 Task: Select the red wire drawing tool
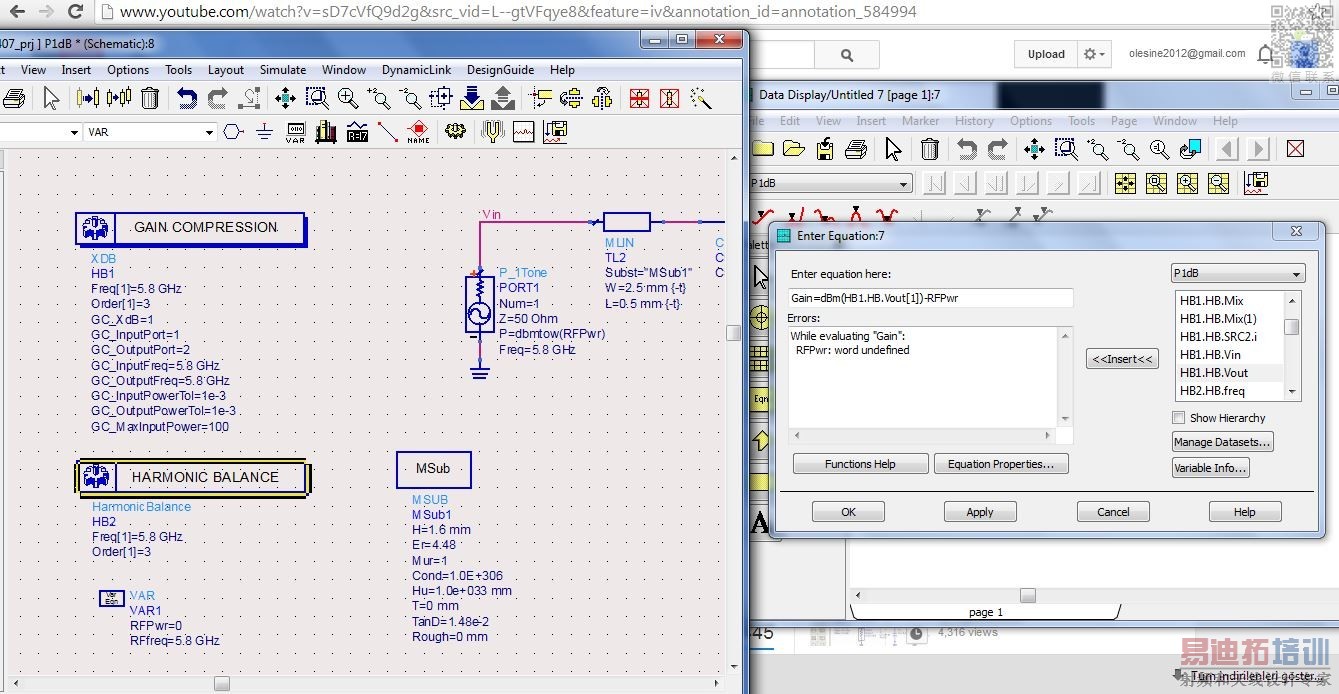pos(388,132)
